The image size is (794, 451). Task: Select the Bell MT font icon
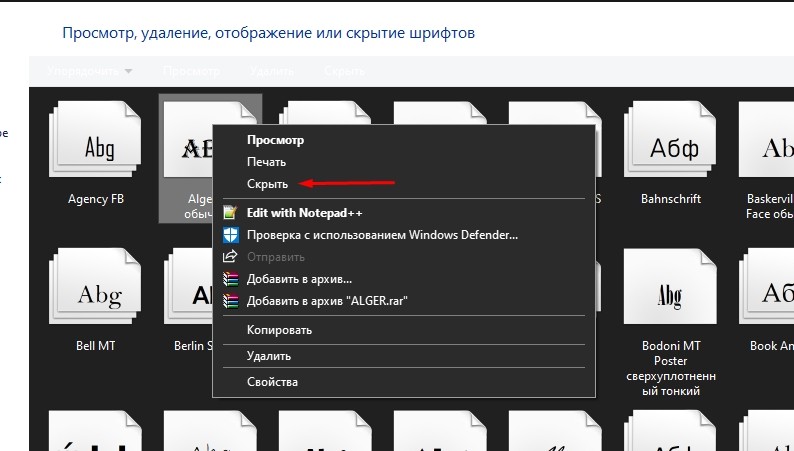click(x=95, y=286)
